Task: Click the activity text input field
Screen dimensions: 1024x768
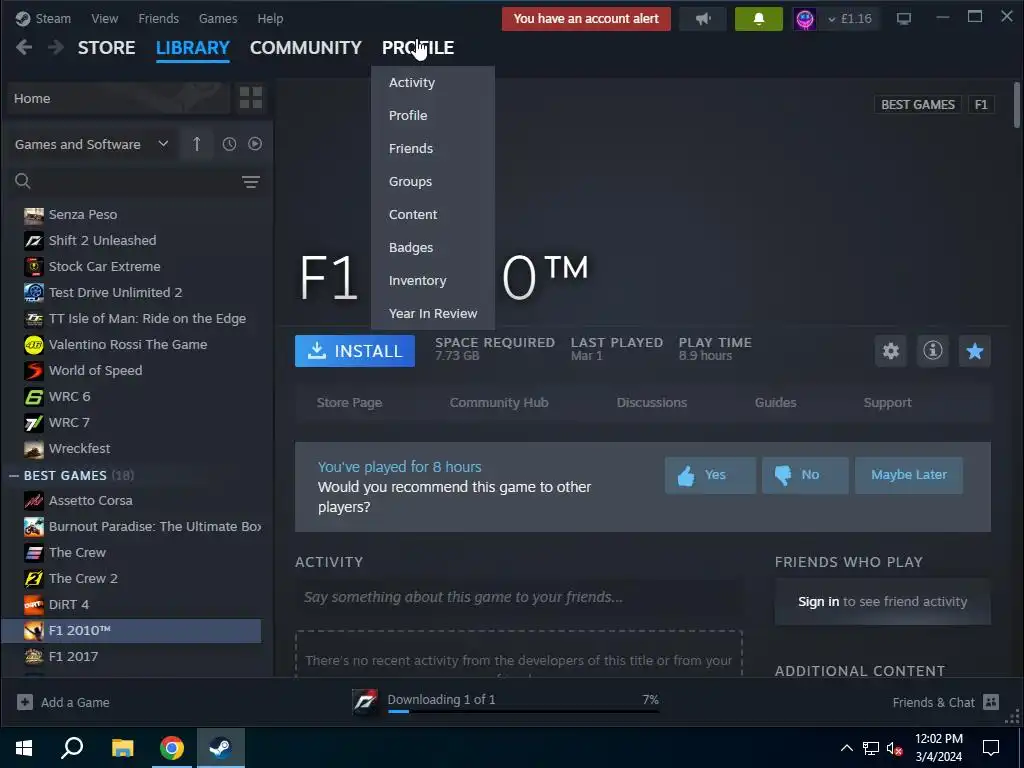Action: point(519,597)
